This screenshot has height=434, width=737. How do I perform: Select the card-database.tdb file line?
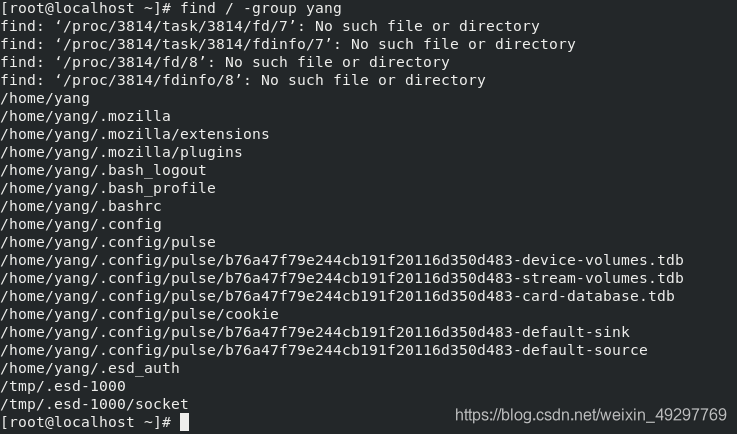pos(337,296)
